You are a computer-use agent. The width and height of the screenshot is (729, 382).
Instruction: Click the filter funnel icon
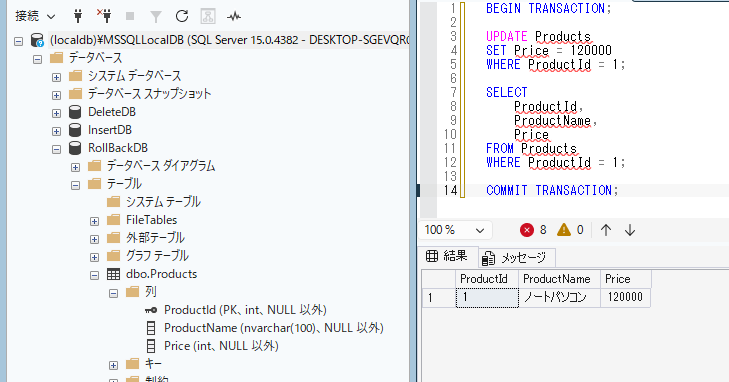[x=156, y=17]
